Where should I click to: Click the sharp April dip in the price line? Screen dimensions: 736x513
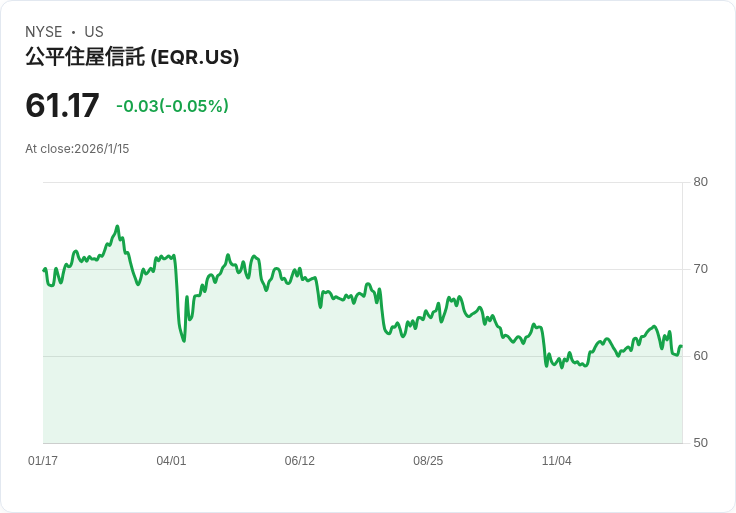pos(184,340)
